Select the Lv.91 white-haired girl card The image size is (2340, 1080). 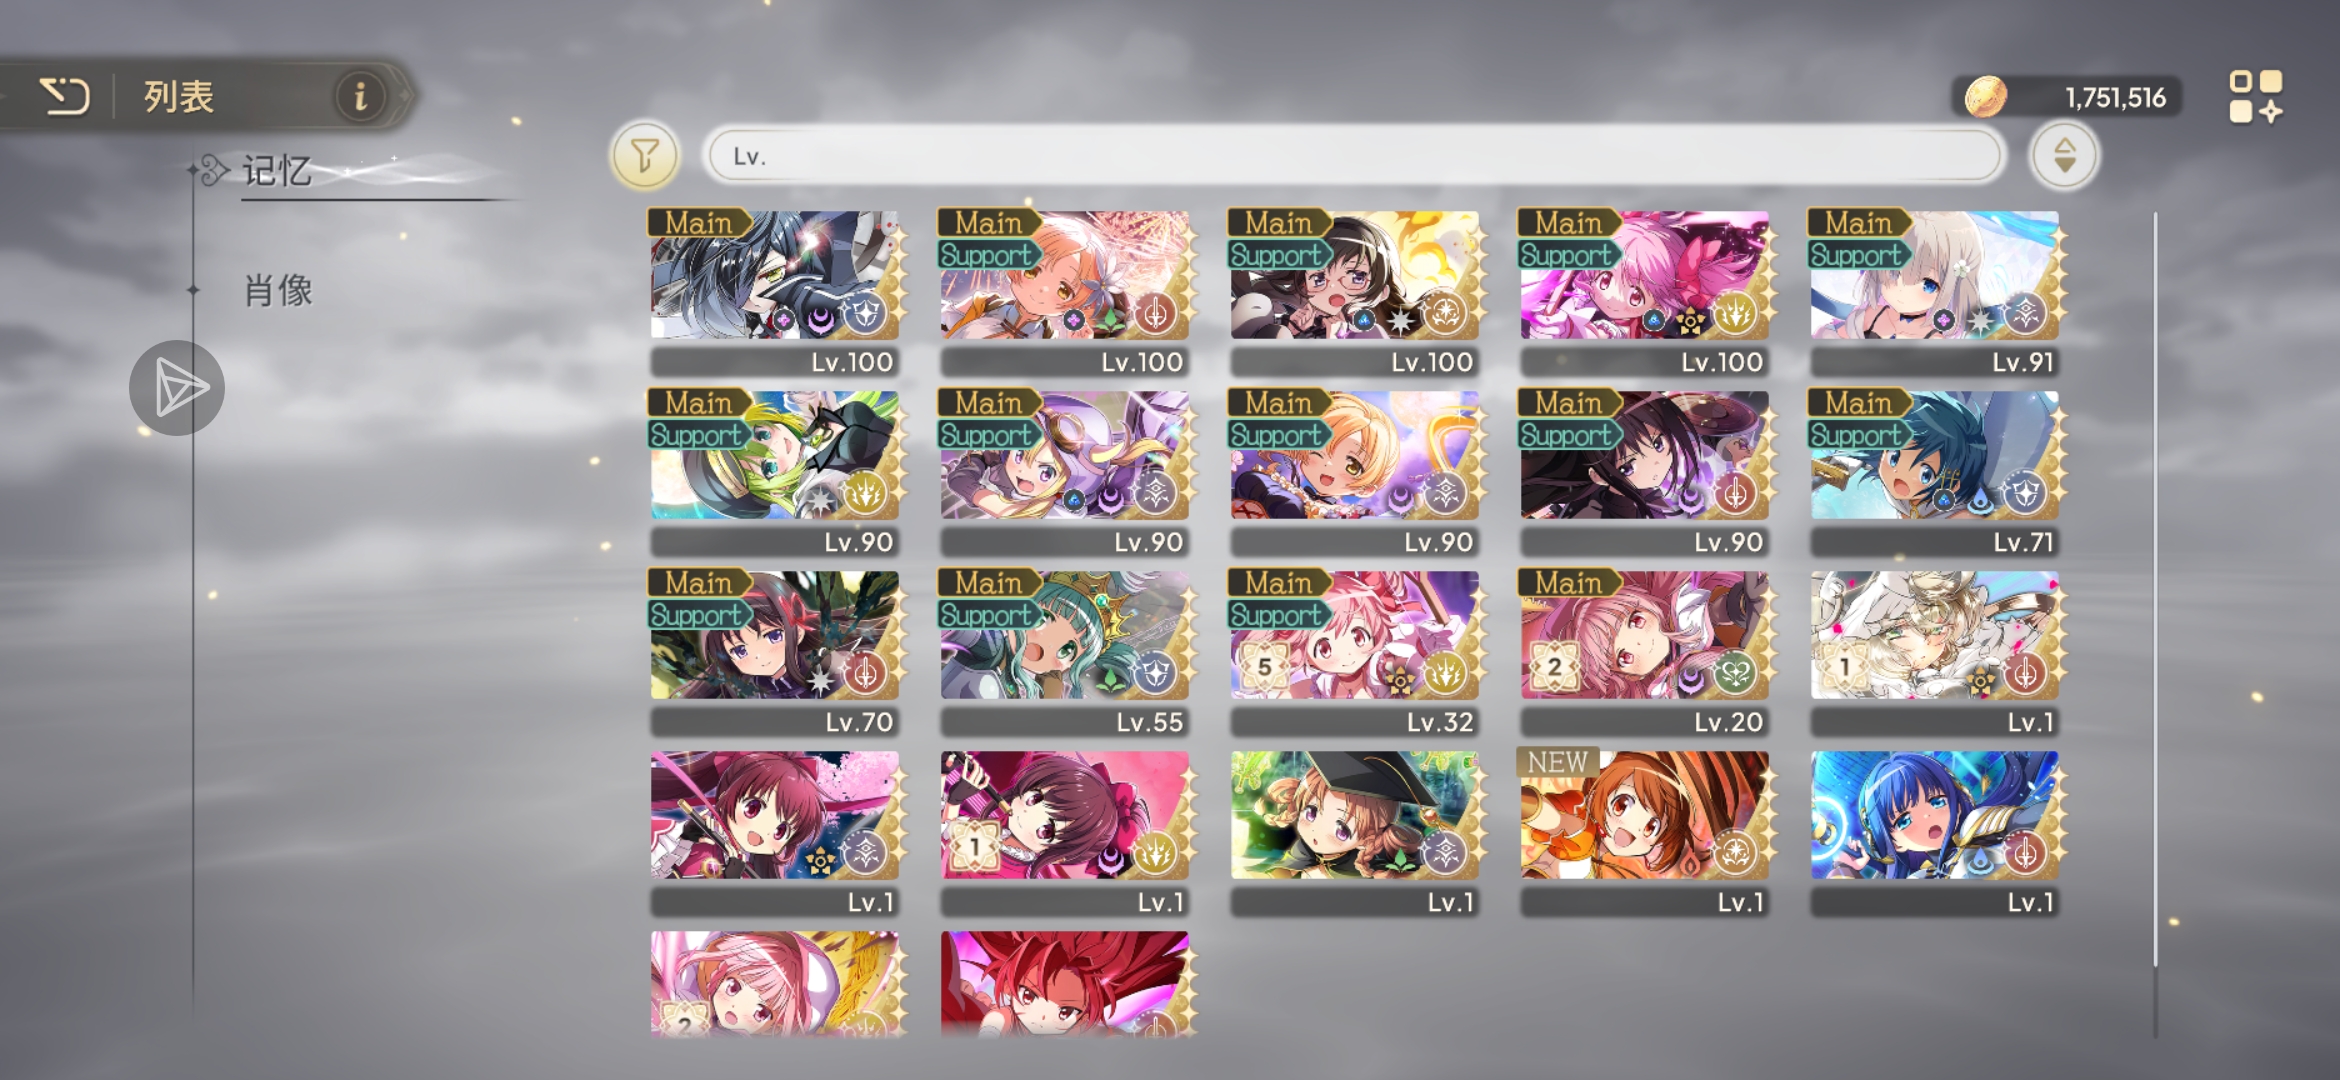pyautogui.click(x=1934, y=293)
